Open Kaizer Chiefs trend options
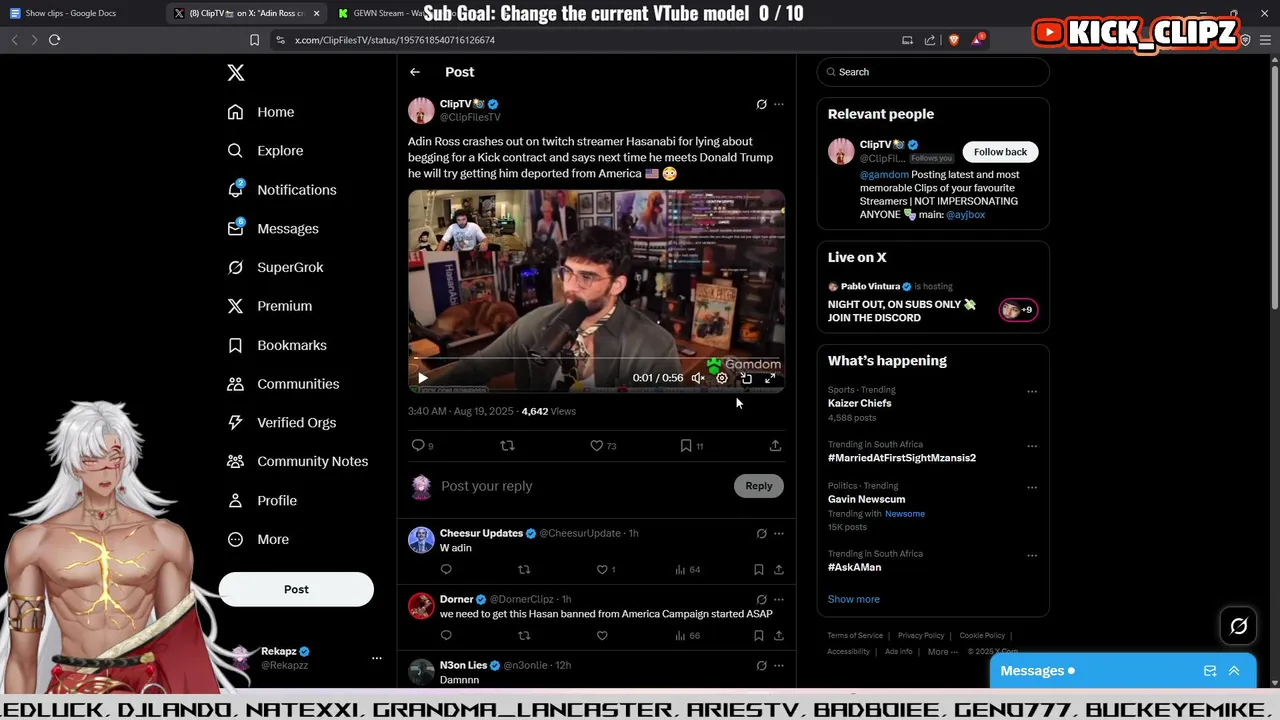 click(x=1032, y=391)
